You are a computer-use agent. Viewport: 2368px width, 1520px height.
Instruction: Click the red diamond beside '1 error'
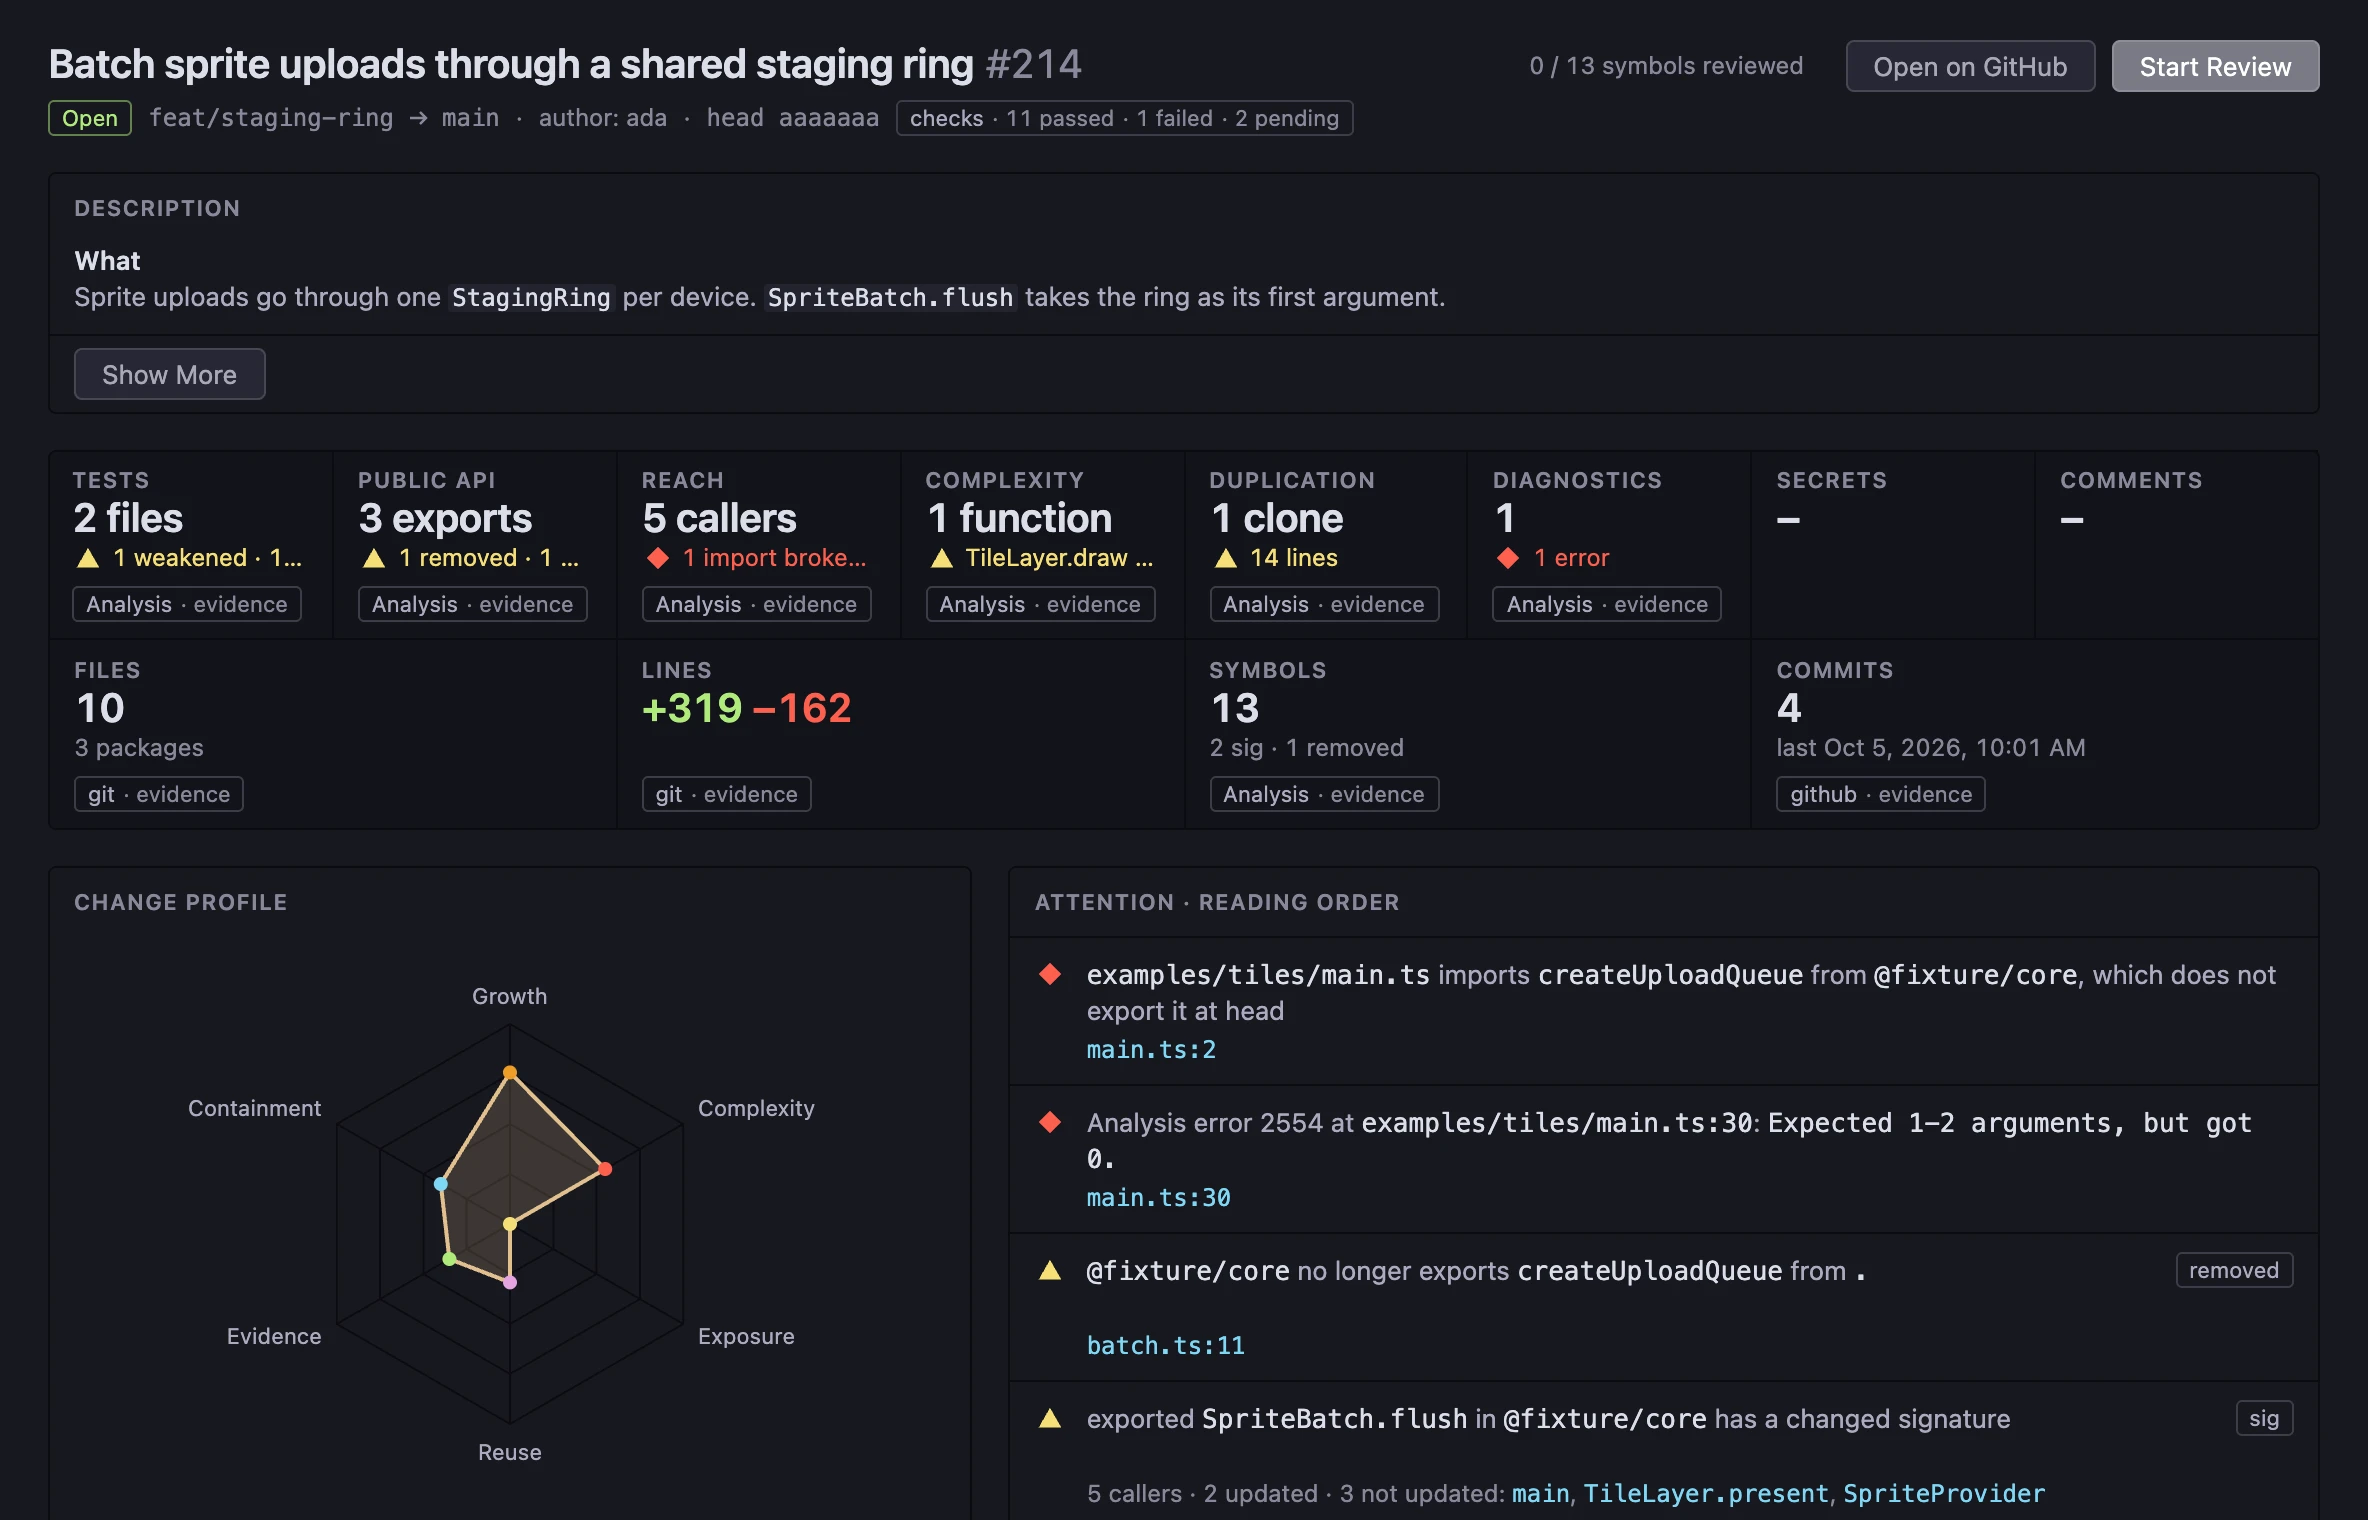(1508, 558)
